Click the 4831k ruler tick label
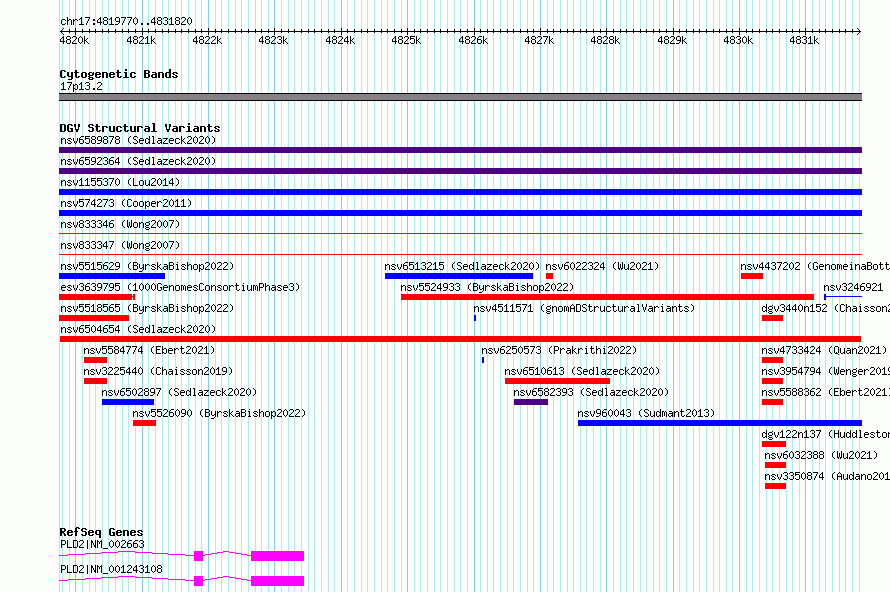 click(804, 40)
